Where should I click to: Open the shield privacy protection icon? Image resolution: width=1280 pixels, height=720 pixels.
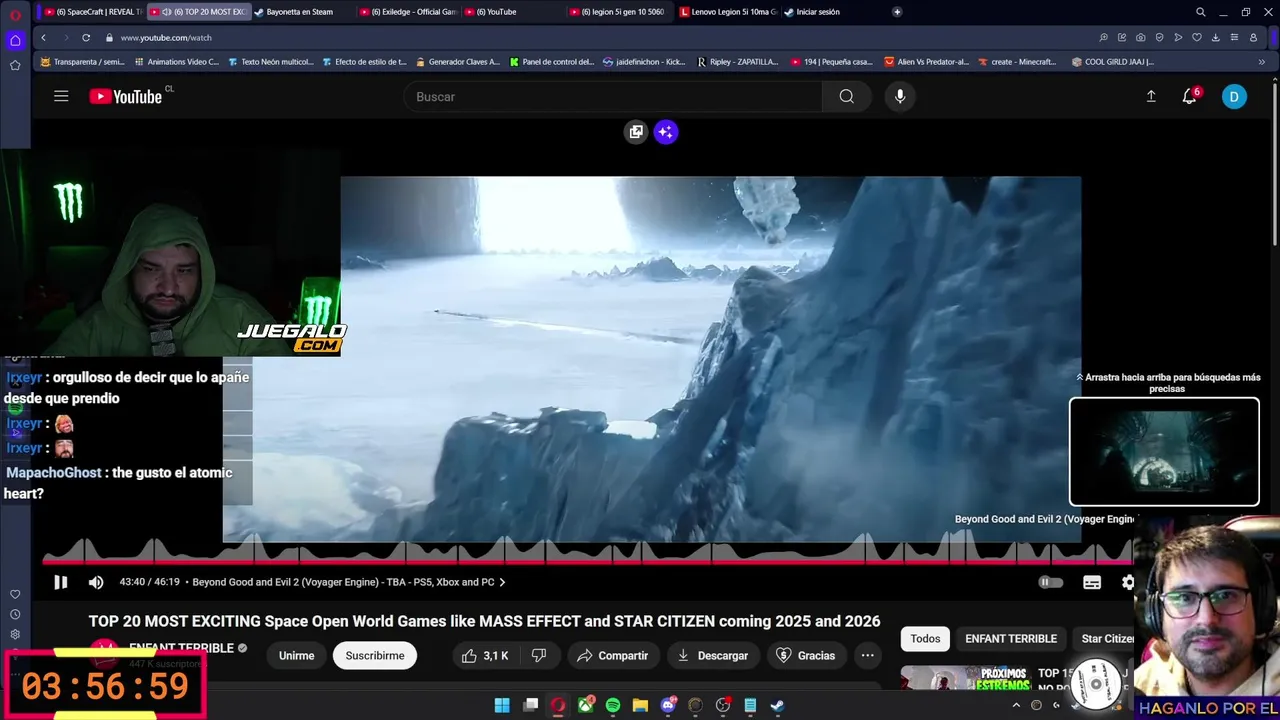click(x=1159, y=37)
